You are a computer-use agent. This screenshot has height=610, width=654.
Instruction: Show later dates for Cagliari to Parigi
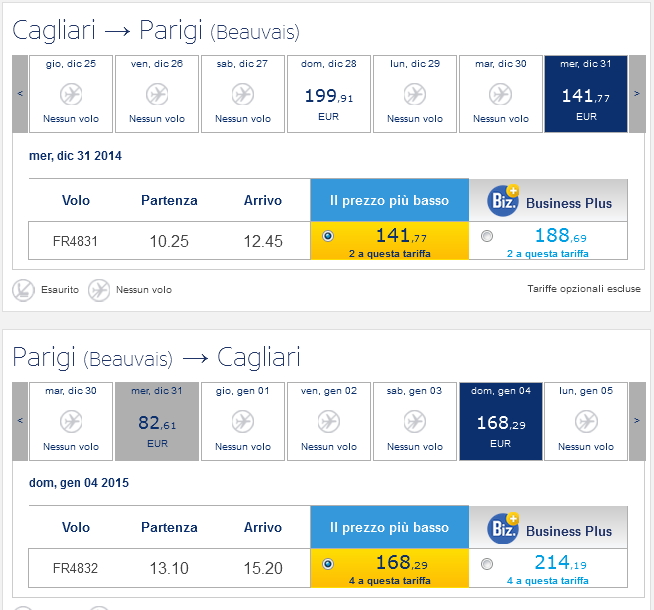click(636, 94)
